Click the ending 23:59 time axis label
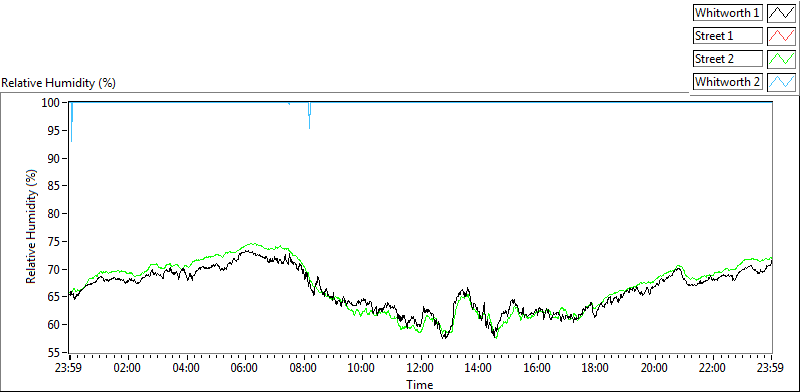This screenshot has width=800, height=392. [x=771, y=368]
